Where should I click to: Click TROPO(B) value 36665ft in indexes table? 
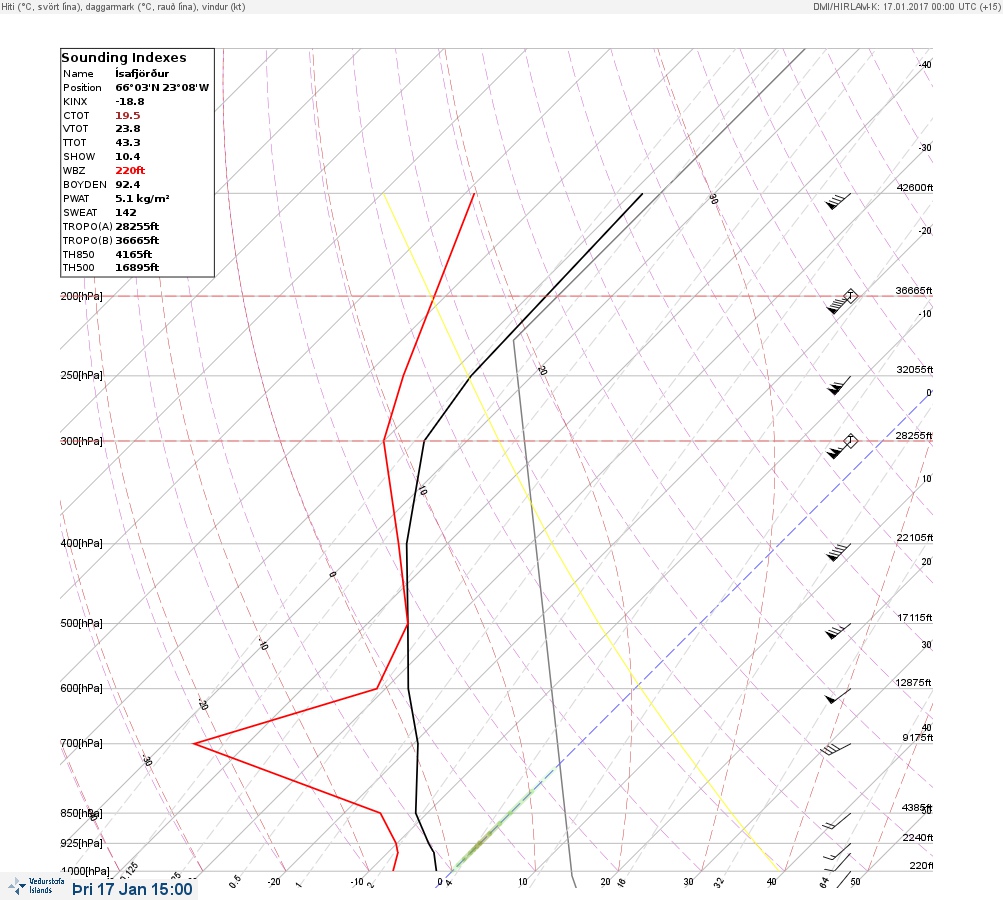pyautogui.click(x=137, y=241)
